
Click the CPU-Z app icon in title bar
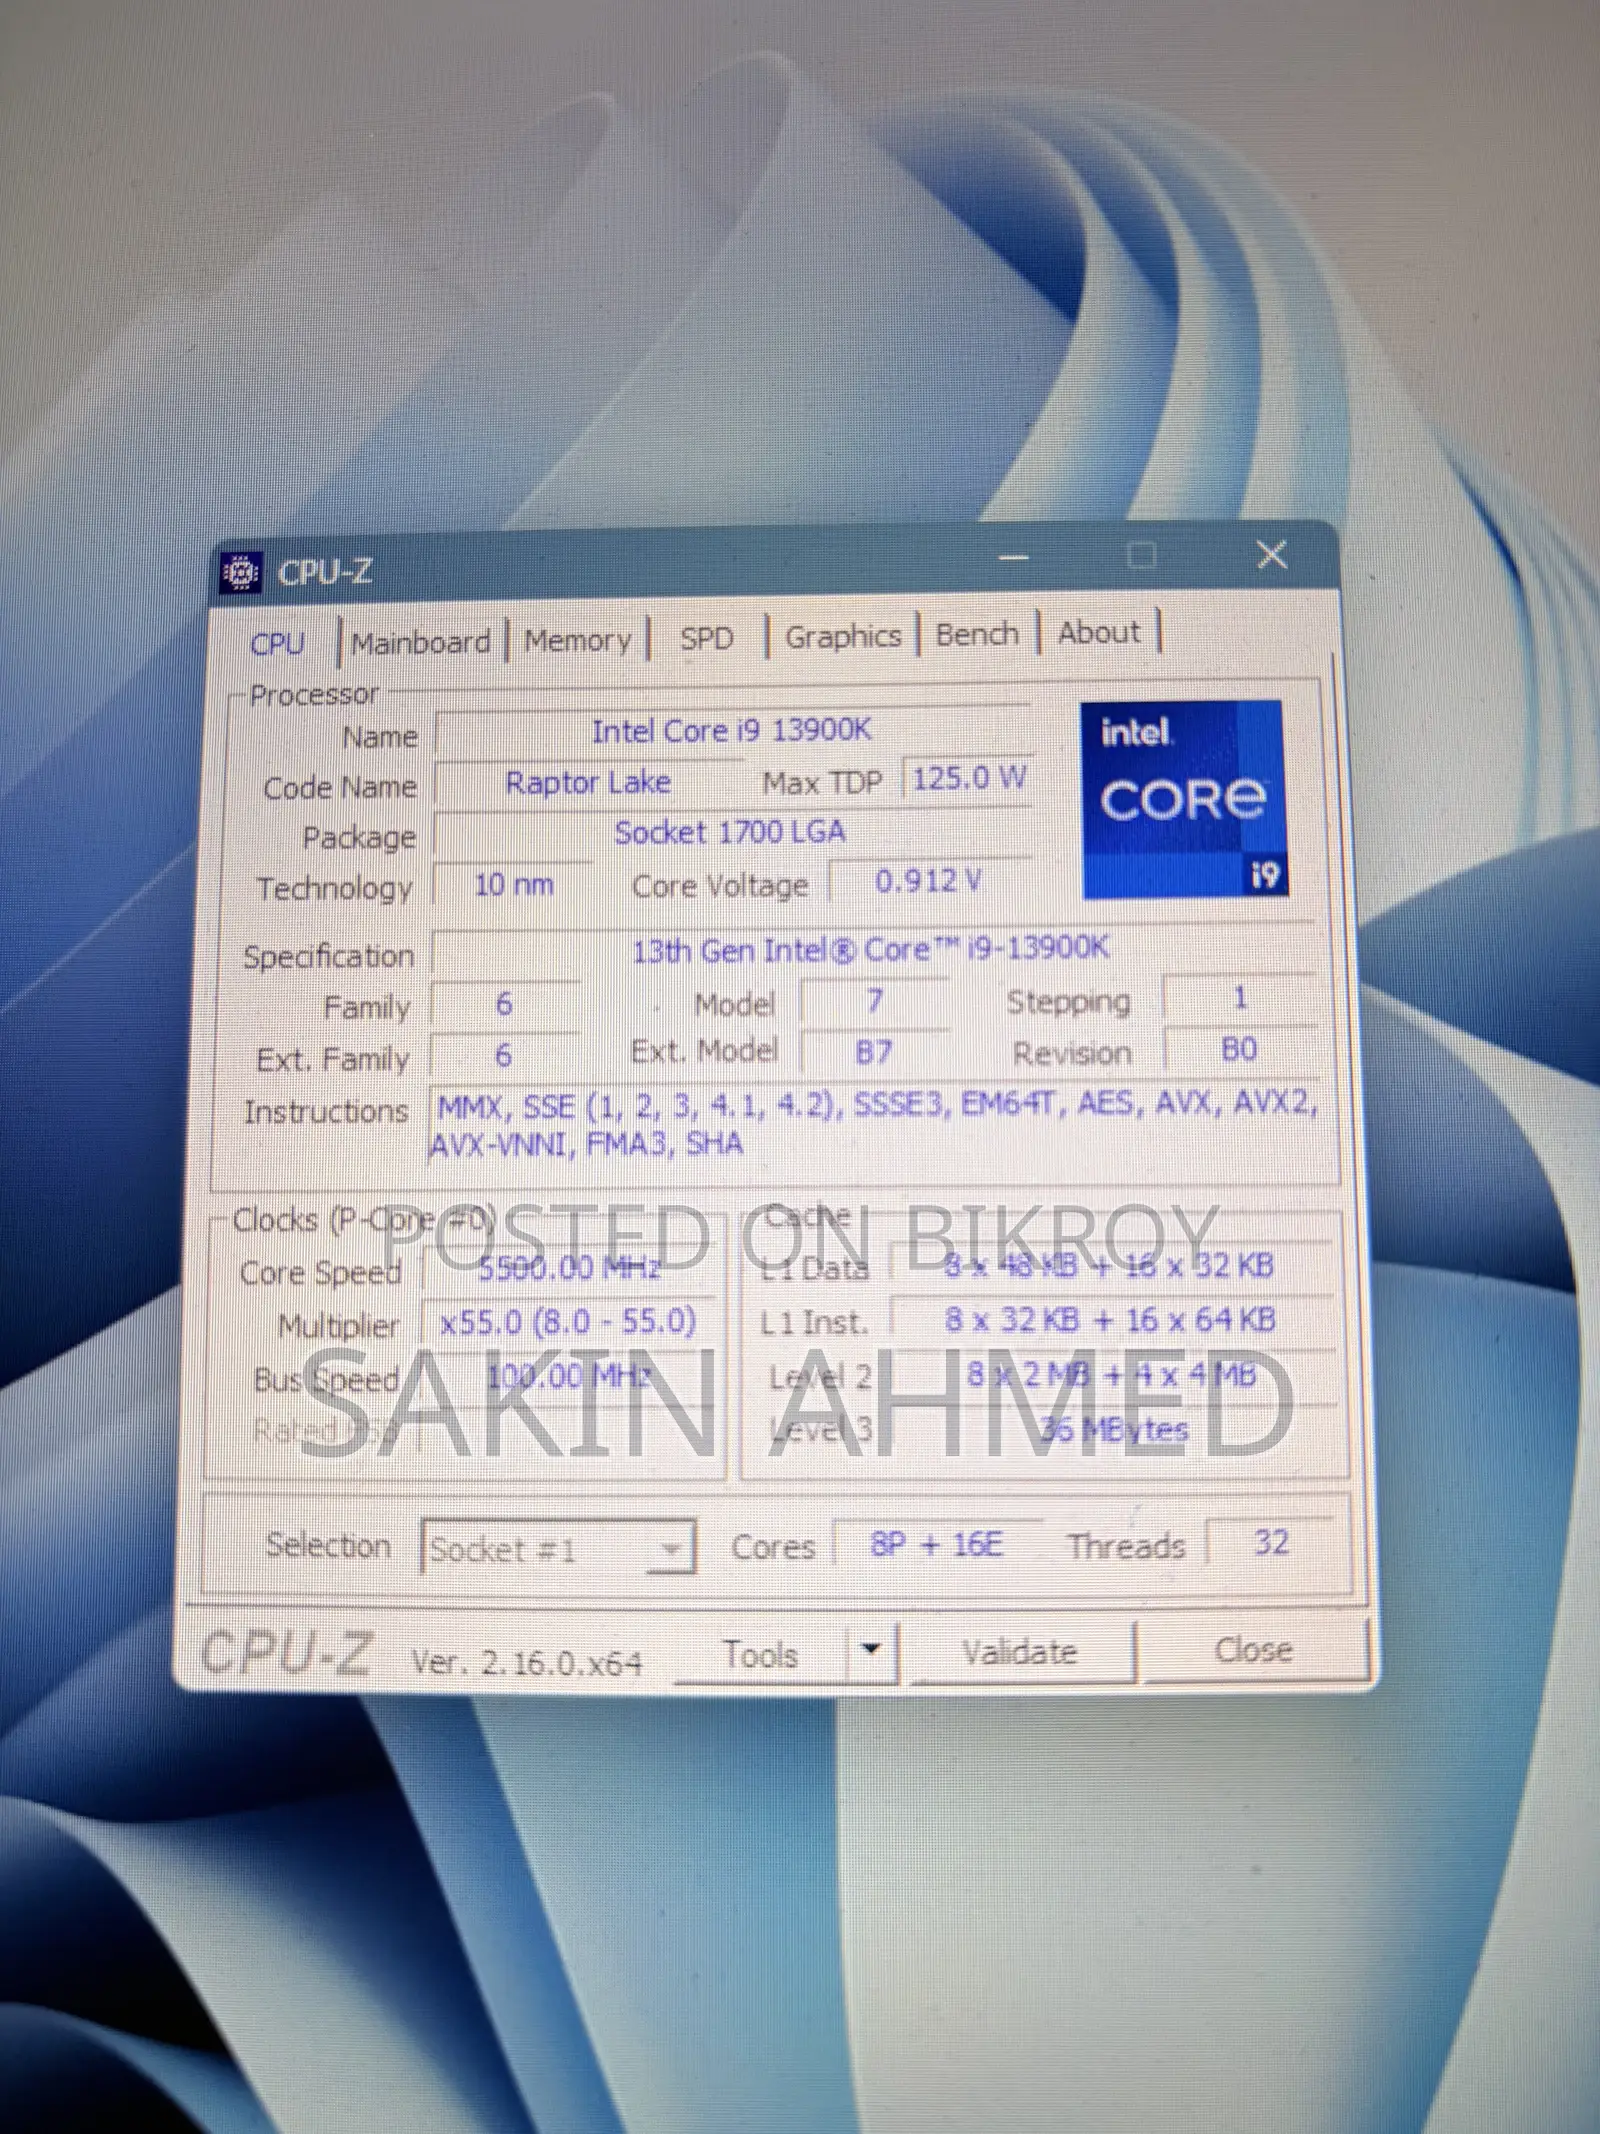pyautogui.click(x=240, y=572)
